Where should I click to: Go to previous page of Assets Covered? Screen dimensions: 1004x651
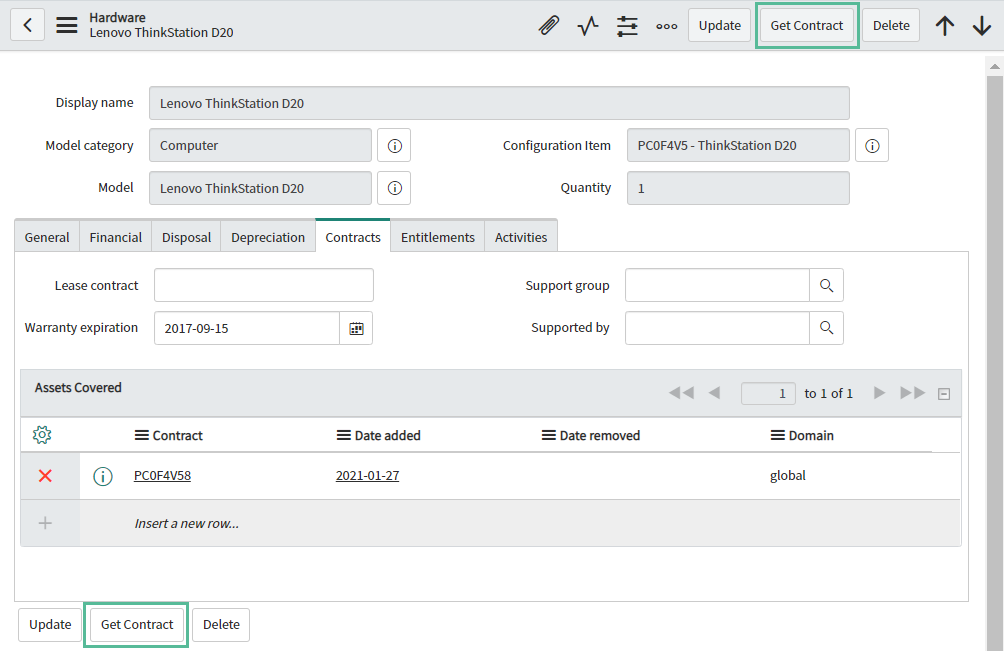(715, 393)
